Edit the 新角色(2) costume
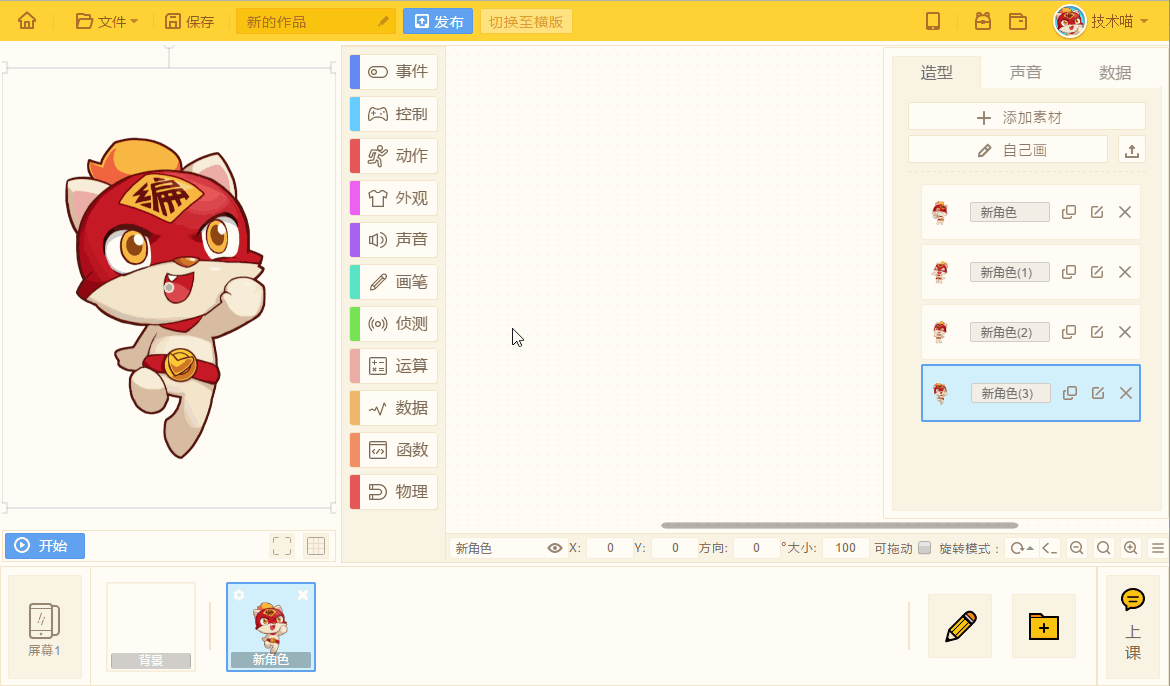 click(1097, 332)
